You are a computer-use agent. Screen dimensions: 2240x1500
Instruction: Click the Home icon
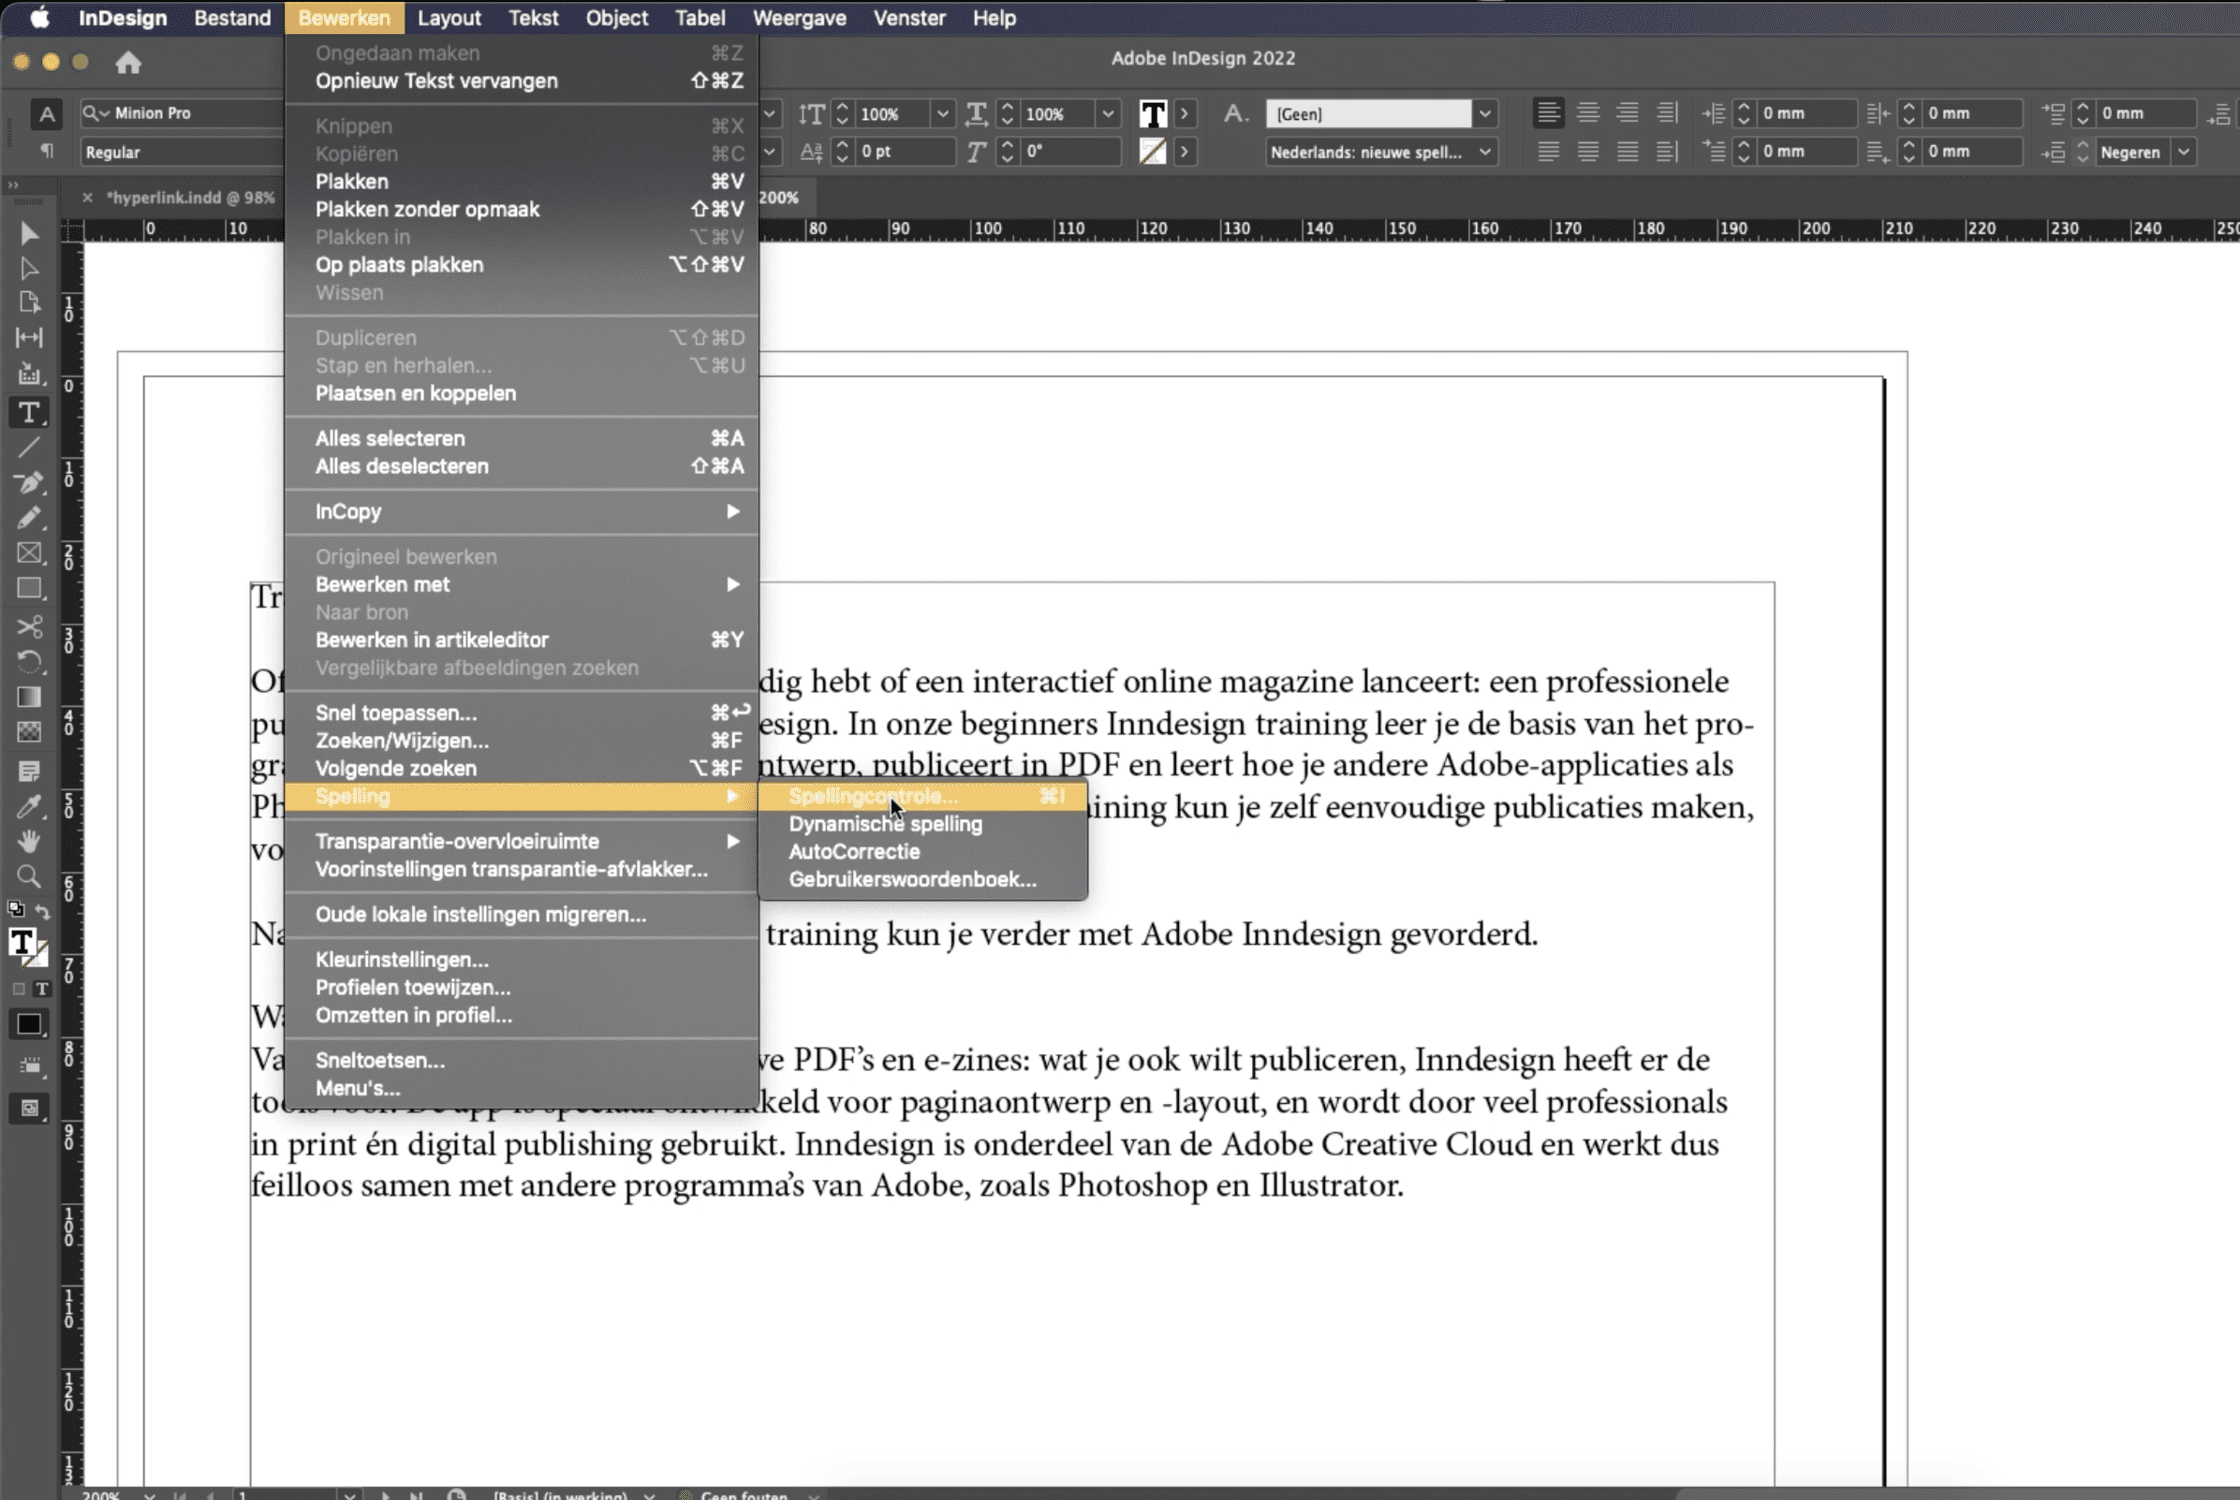click(x=128, y=63)
